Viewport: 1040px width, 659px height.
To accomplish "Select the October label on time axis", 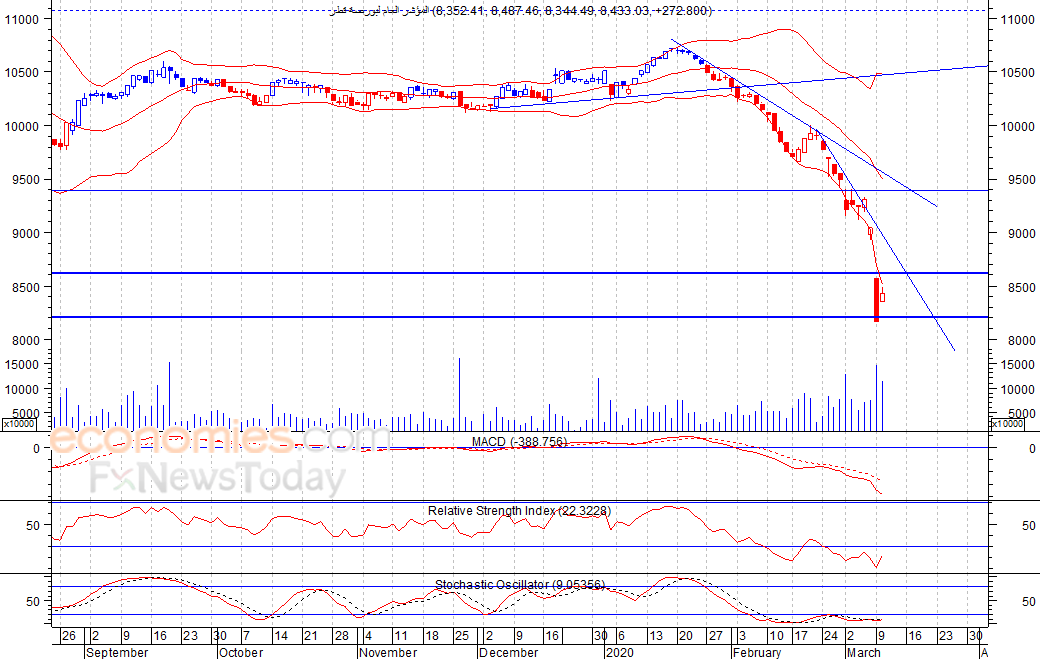I will click(x=241, y=652).
